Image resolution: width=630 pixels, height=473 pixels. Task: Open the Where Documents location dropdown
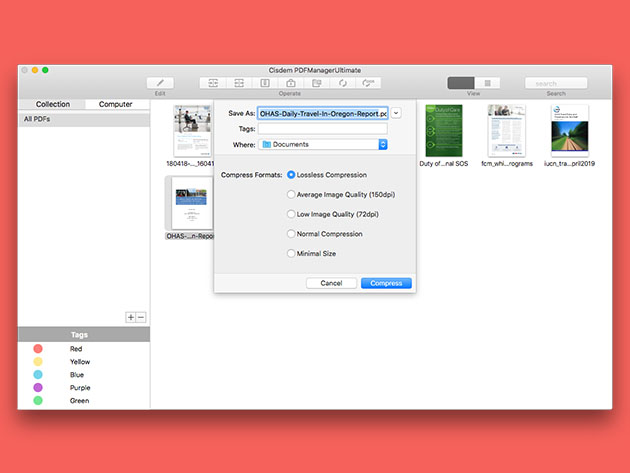(323, 145)
